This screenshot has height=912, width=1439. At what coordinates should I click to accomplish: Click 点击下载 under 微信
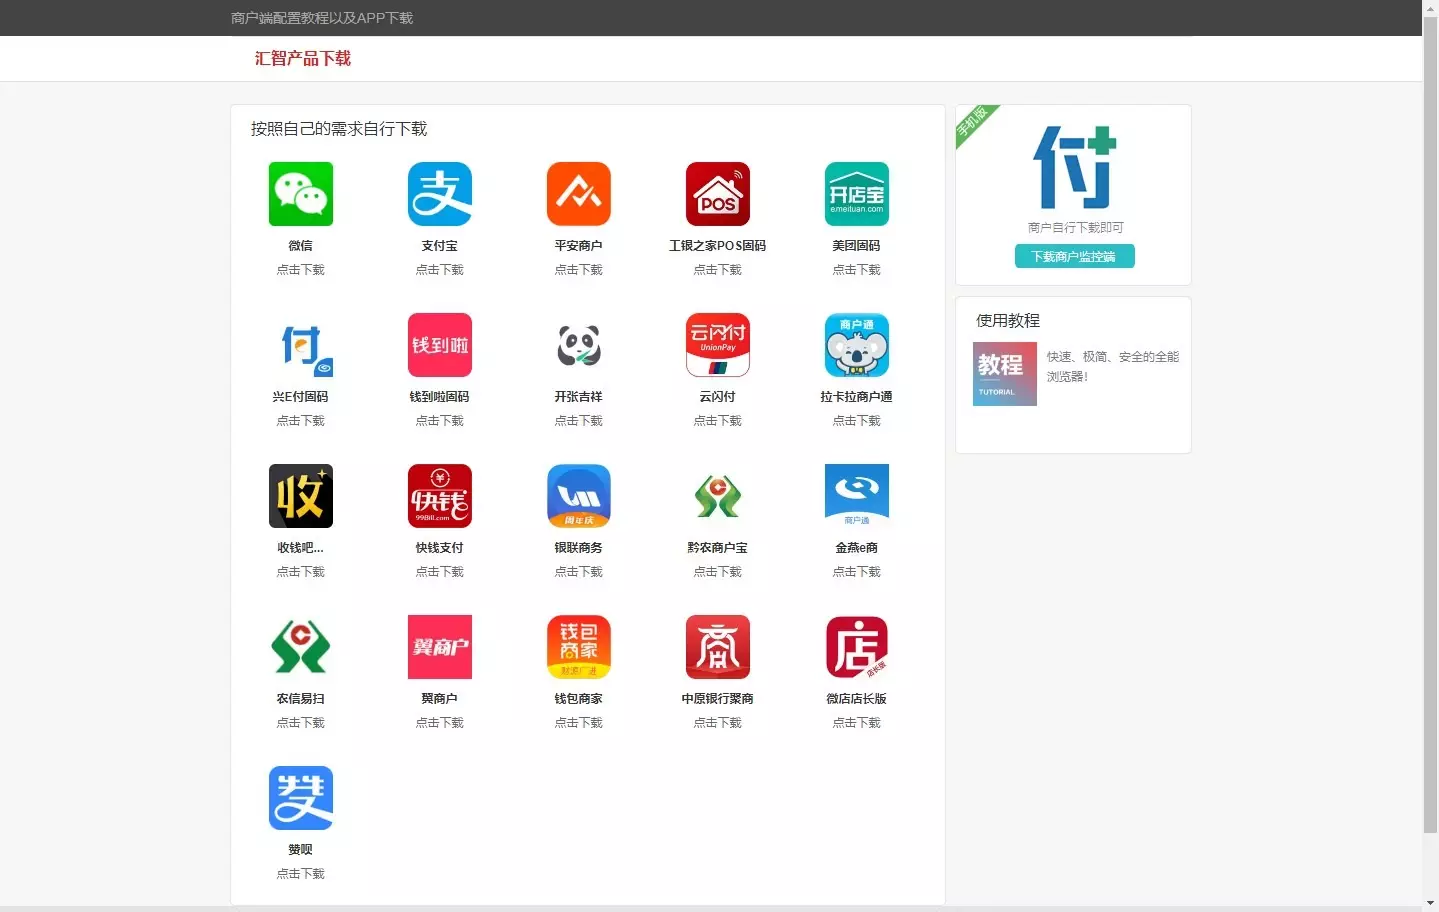tap(300, 270)
